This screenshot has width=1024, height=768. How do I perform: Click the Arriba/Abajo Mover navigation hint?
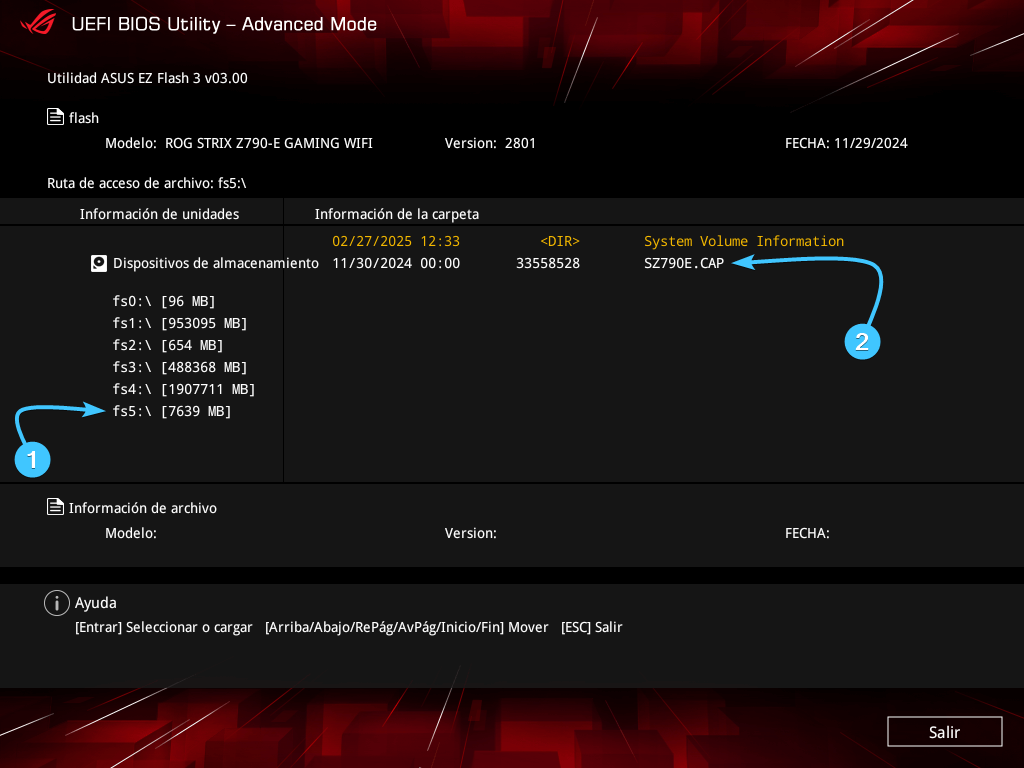pos(406,627)
